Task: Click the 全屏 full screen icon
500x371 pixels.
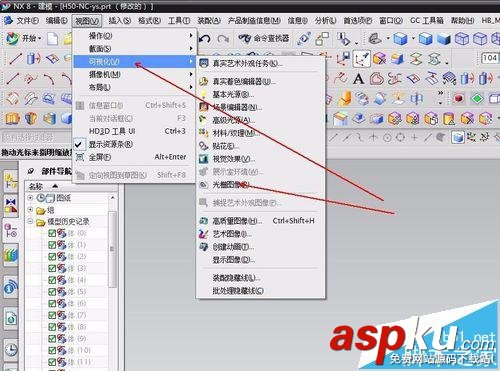Action: pos(80,157)
